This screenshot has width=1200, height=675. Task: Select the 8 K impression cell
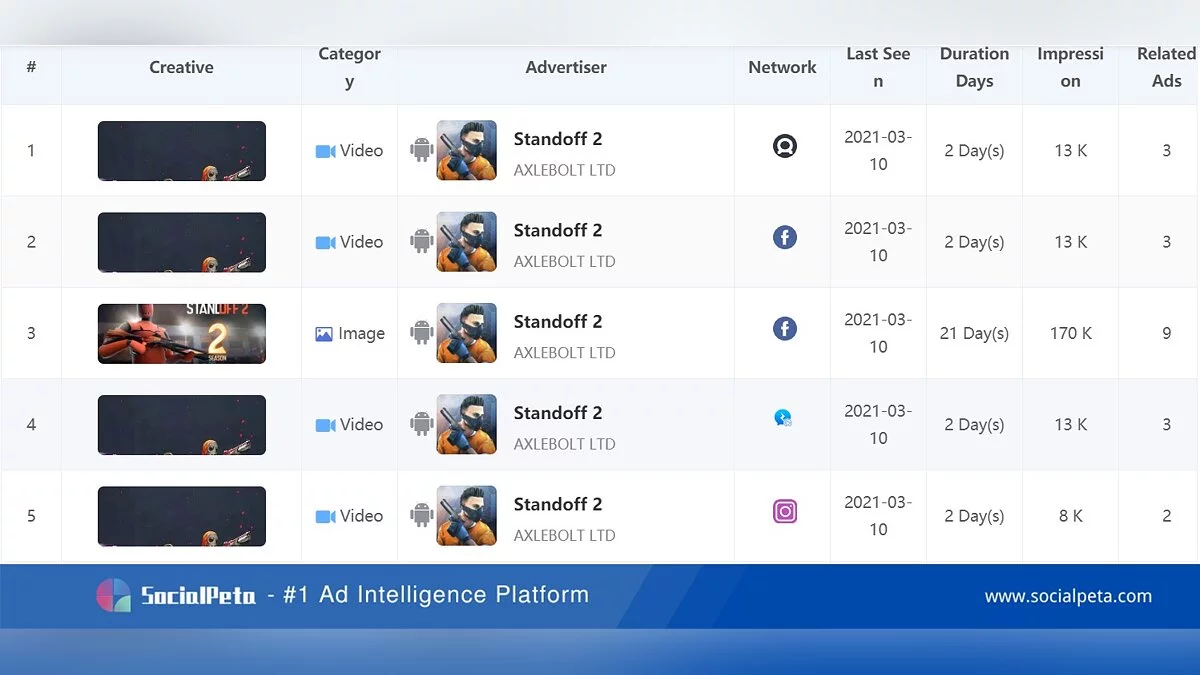pyautogui.click(x=1070, y=516)
